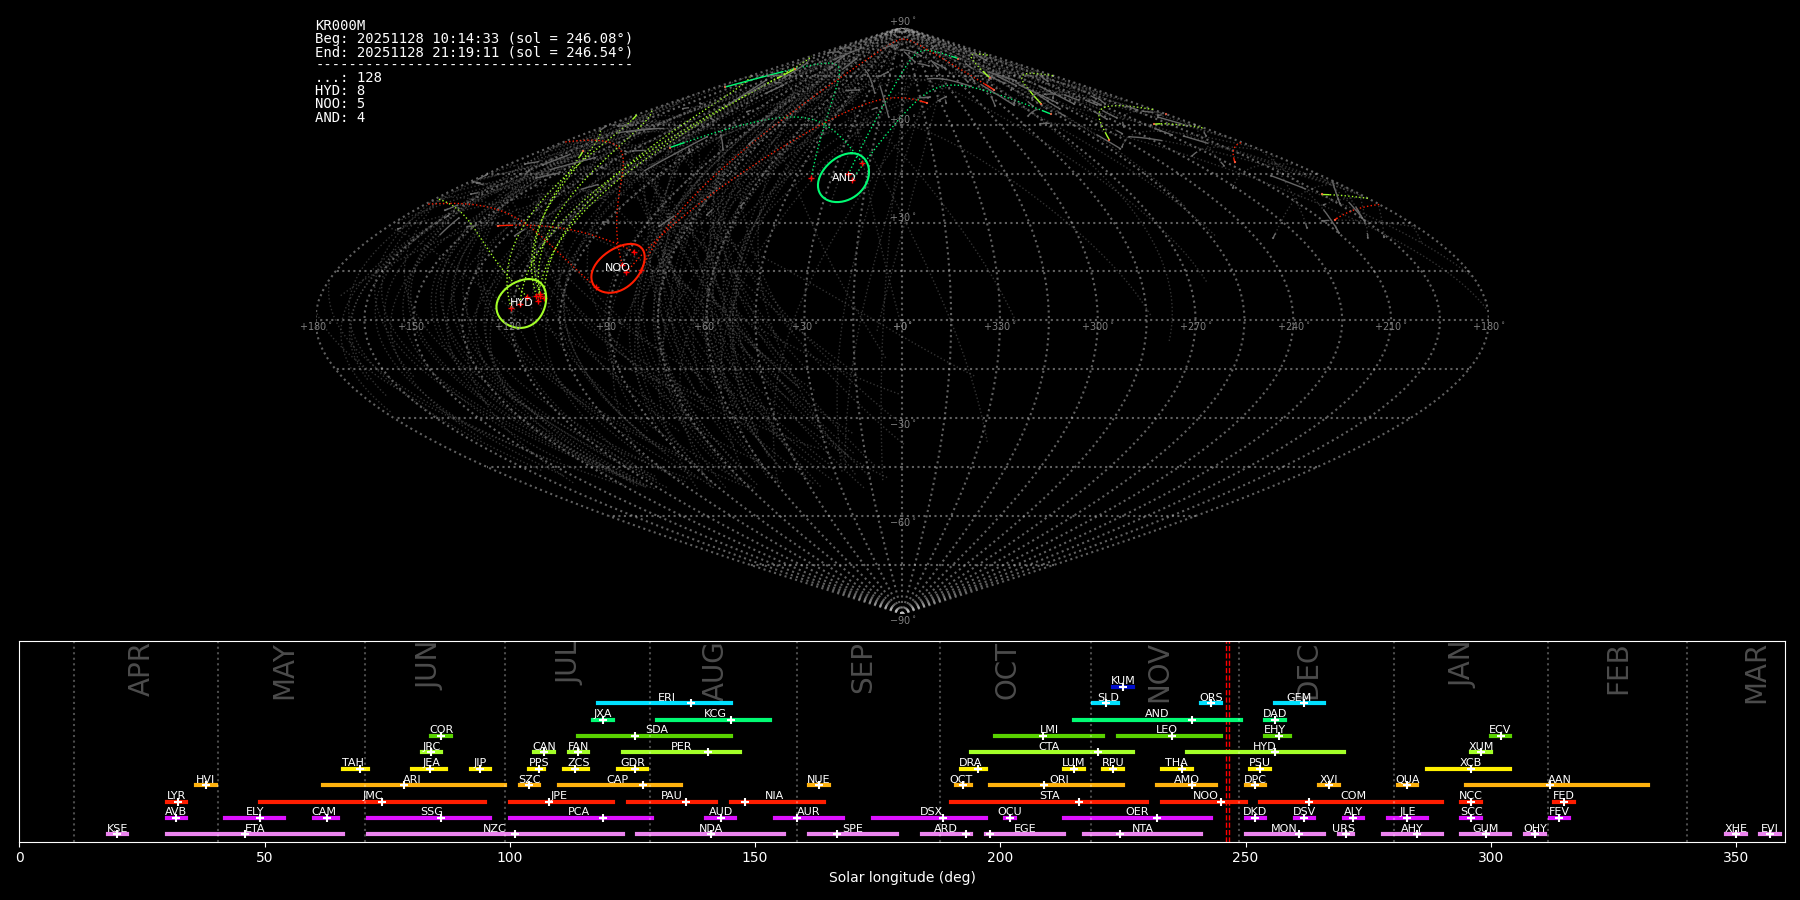
Task: Click the pink NTA activity bar
Action: point(1141,834)
